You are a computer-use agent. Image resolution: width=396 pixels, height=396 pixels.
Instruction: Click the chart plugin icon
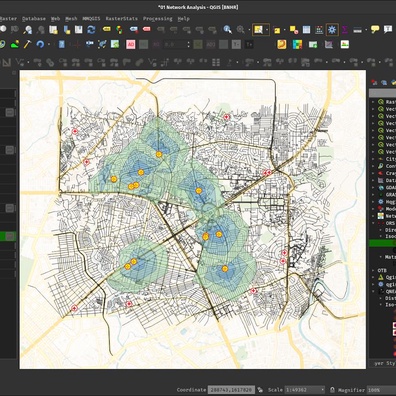(x=329, y=44)
